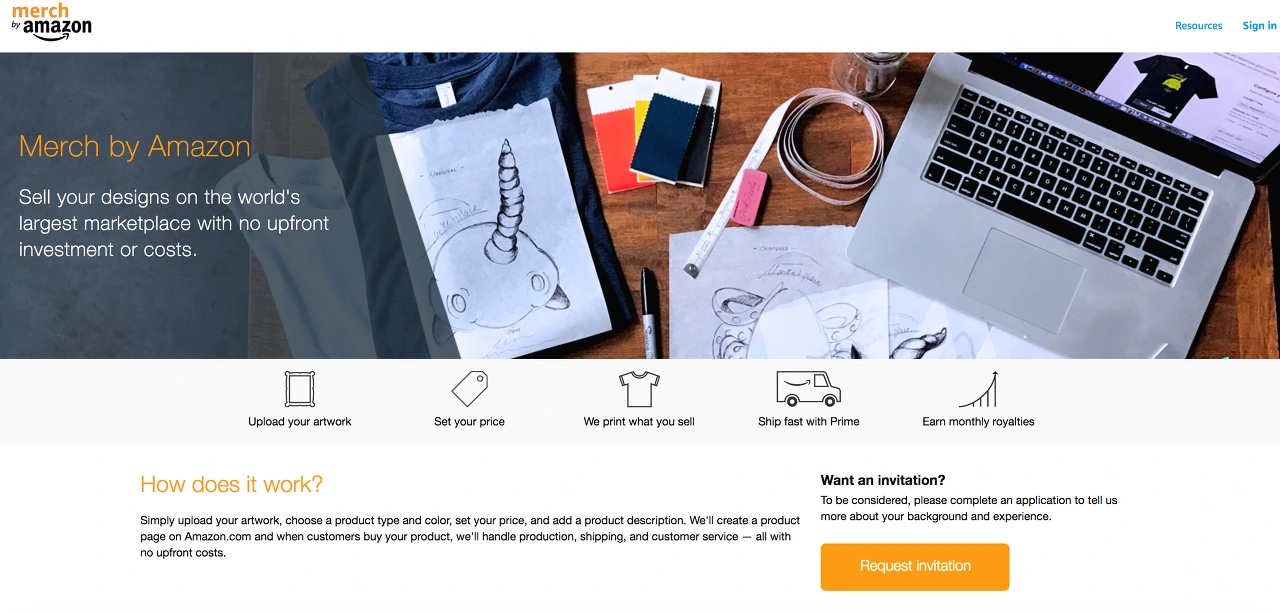Screen dimensions: 1280x614
Task: Click the Request invitation button
Action: click(915, 566)
